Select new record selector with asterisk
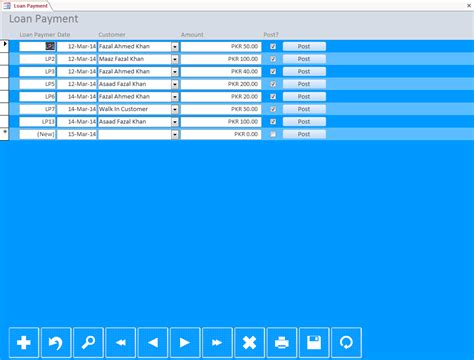The height and width of the screenshot is (360, 474). [x=4, y=134]
